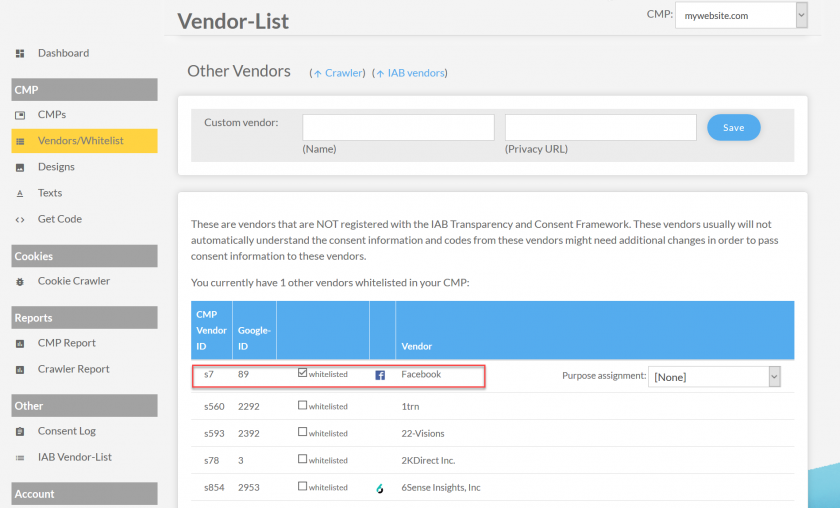840x508 pixels.
Task: Click the Facebook logo icon
Action: coord(380,375)
